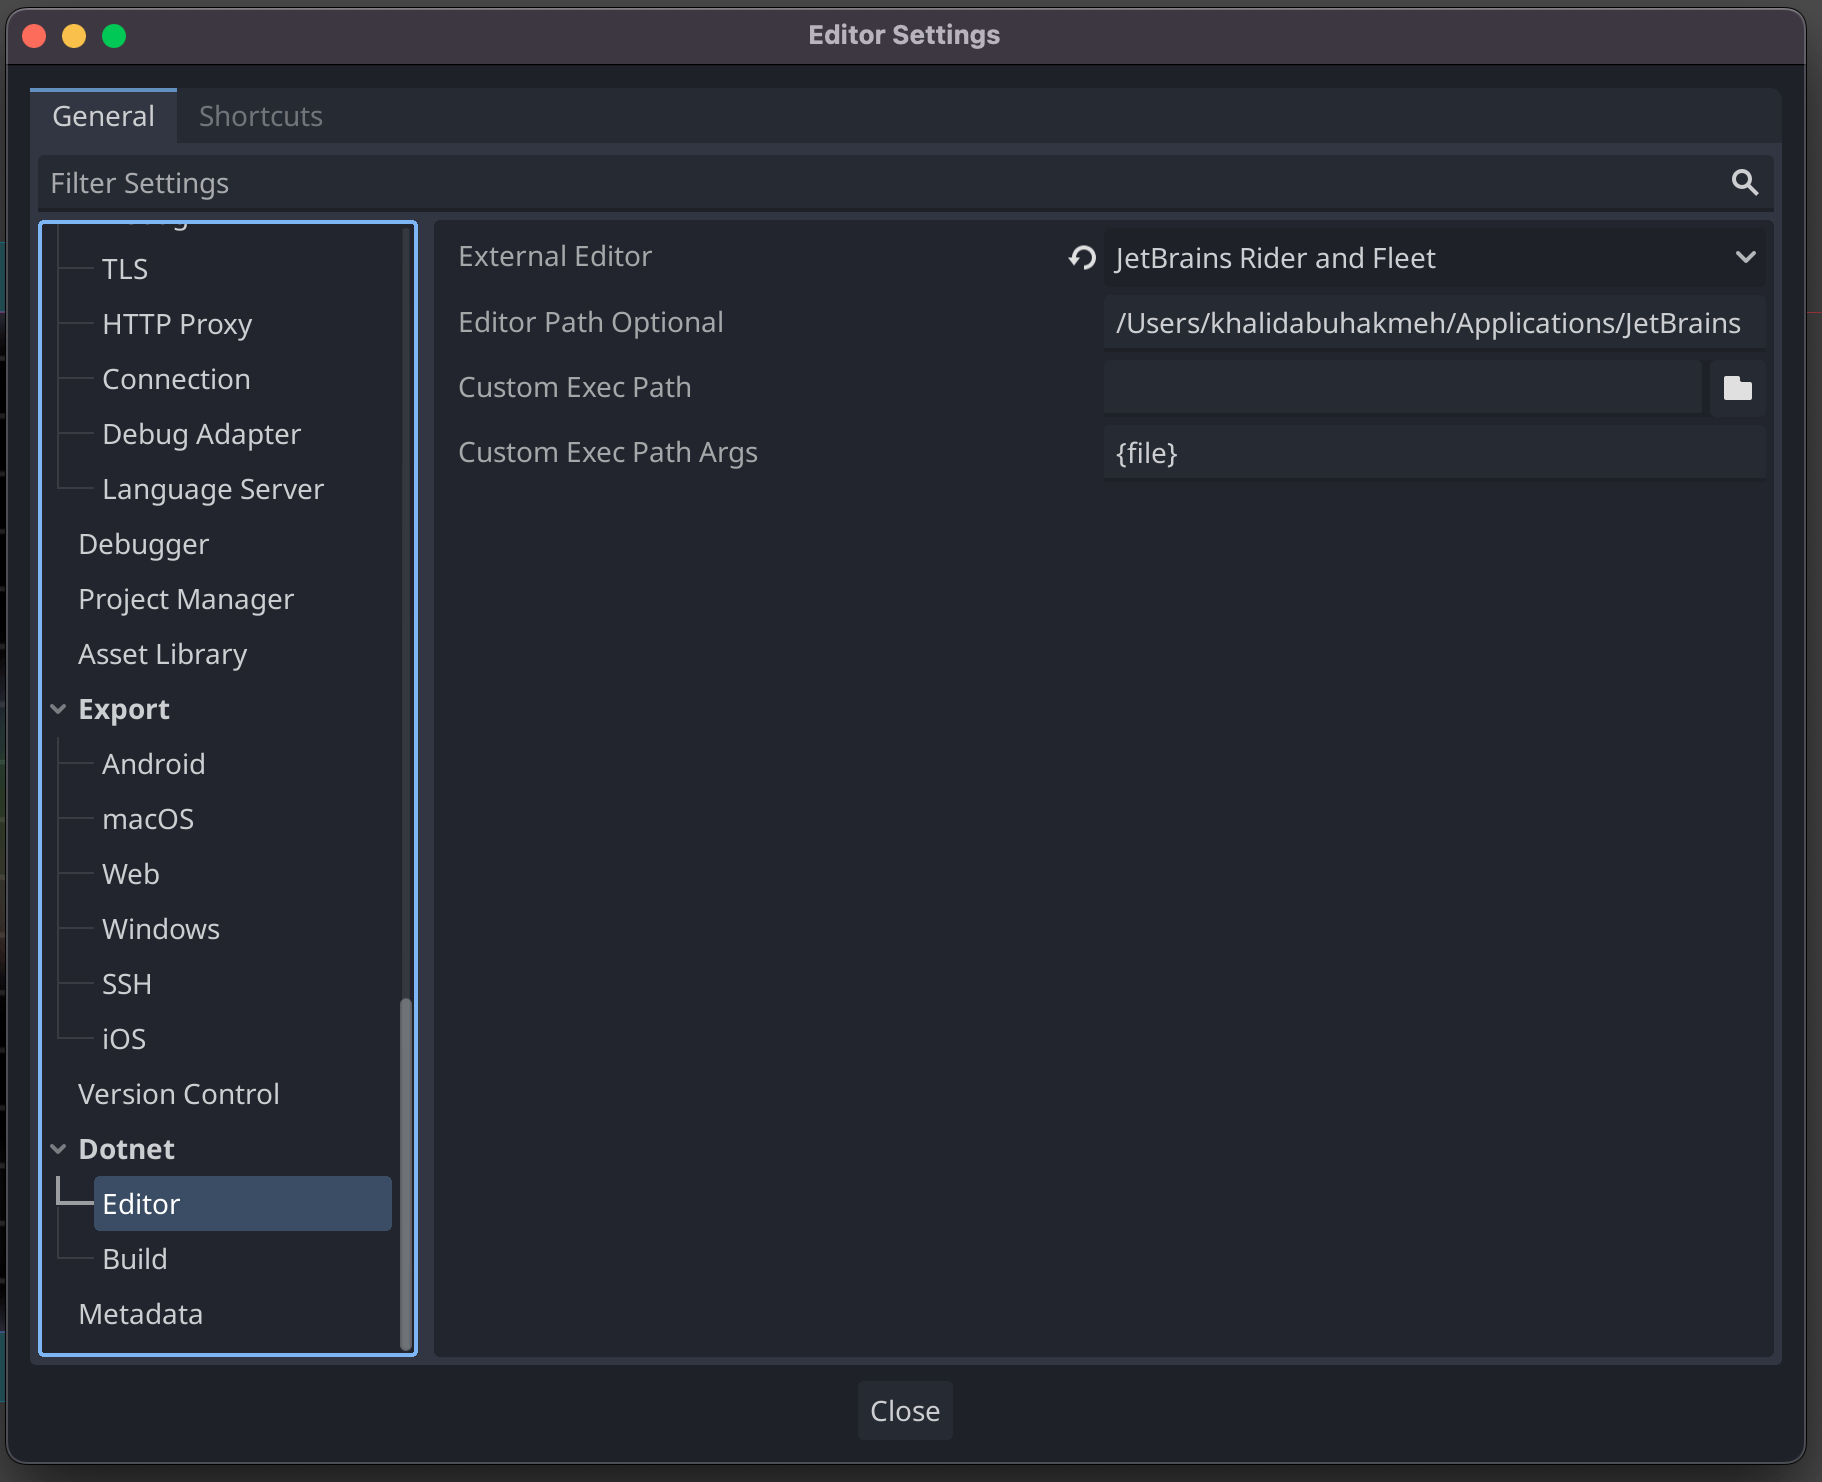Collapse the Export tree section

click(x=58, y=710)
